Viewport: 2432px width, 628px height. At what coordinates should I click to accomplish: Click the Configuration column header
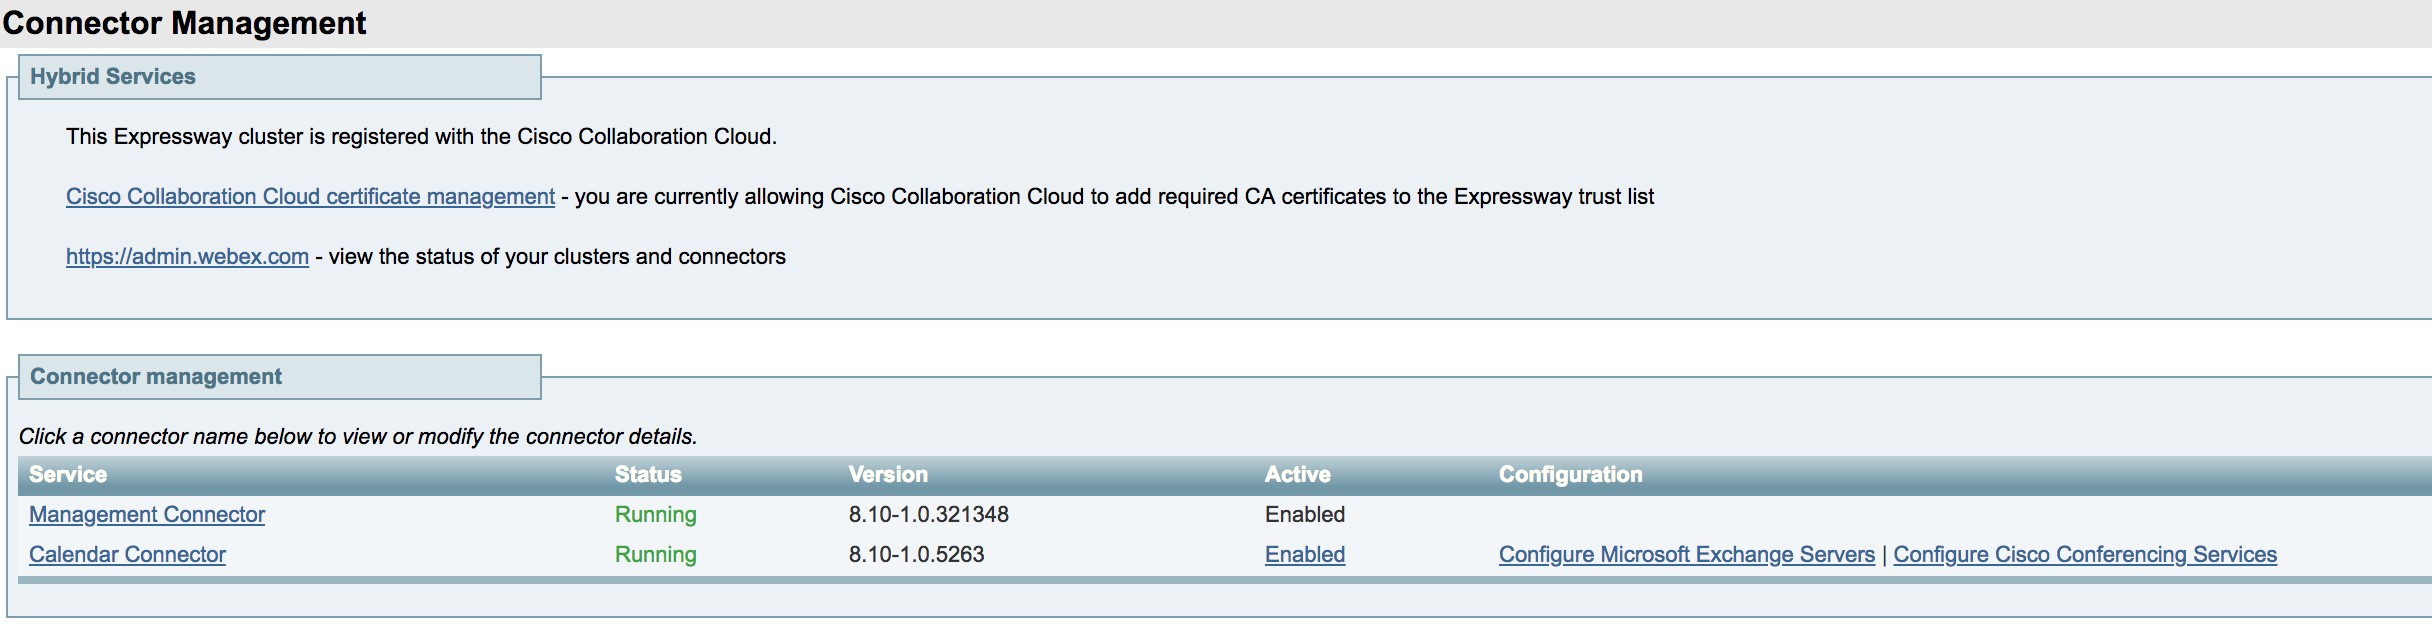pos(1570,475)
